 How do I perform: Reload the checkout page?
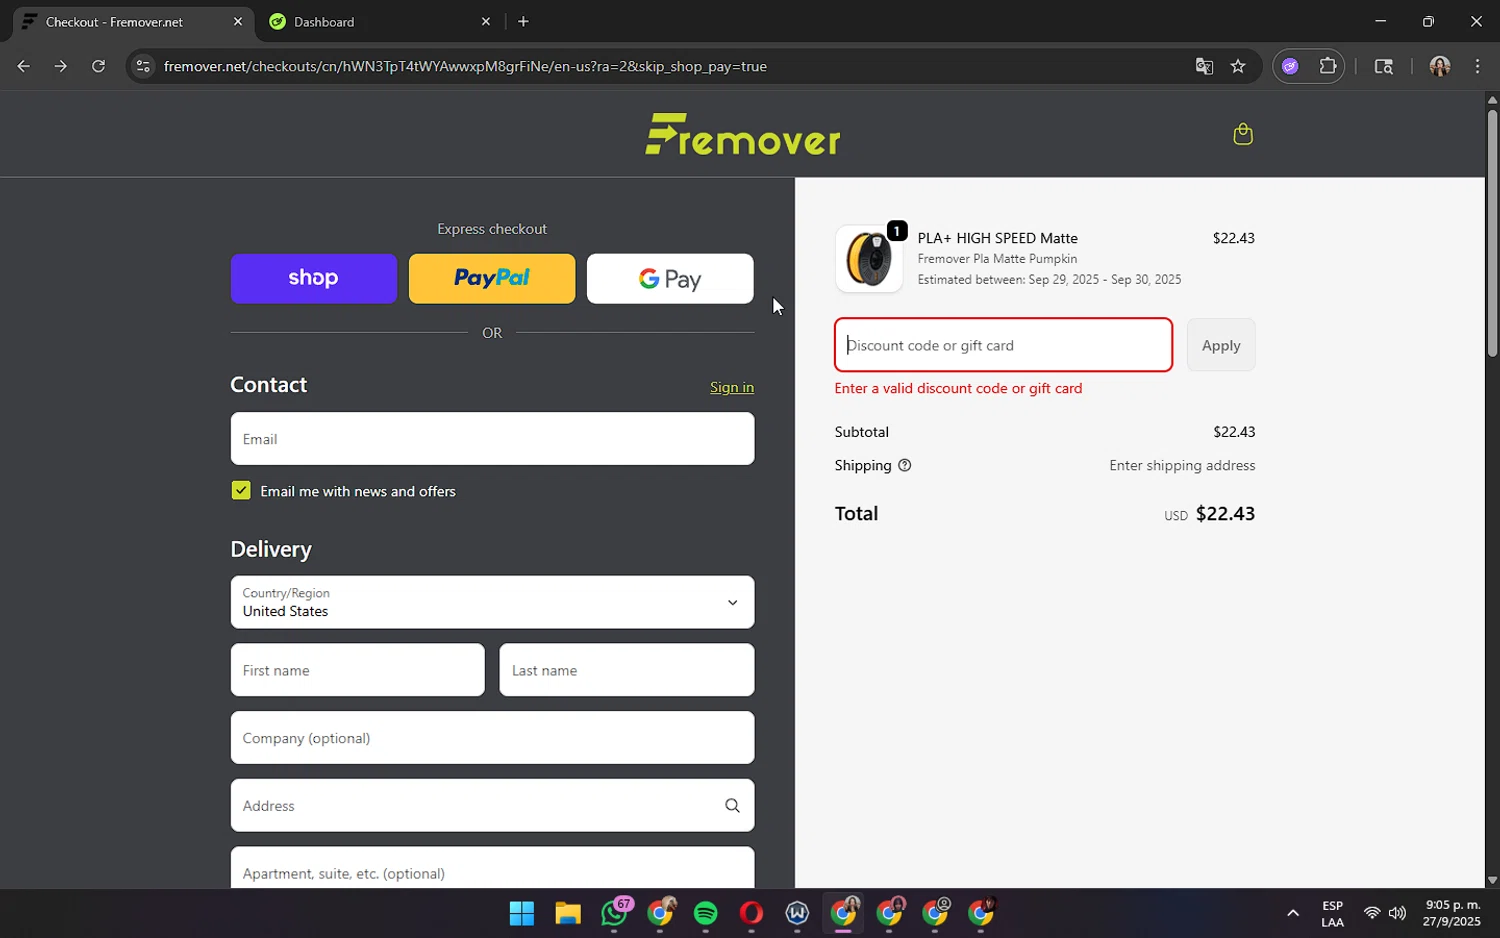pos(98,66)
